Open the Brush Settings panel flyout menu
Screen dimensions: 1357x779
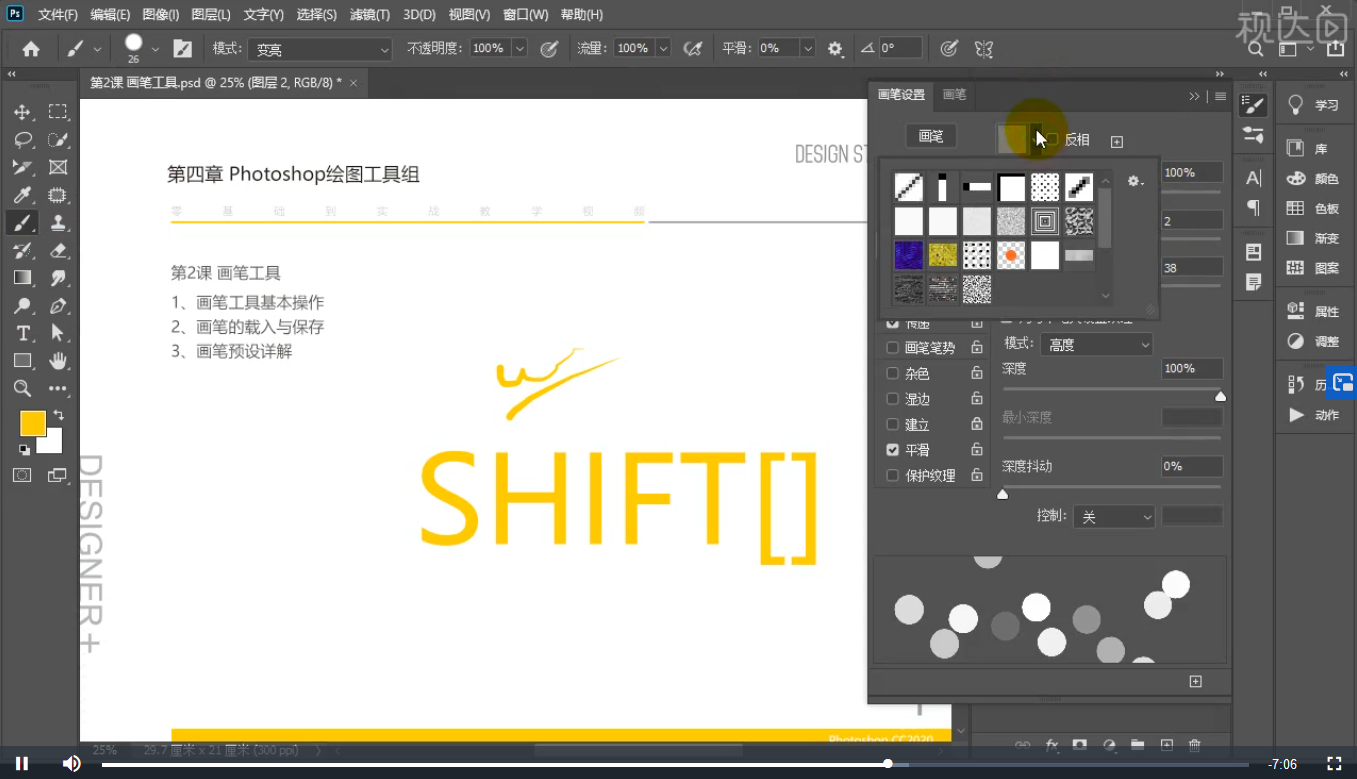pos(1220,96)
